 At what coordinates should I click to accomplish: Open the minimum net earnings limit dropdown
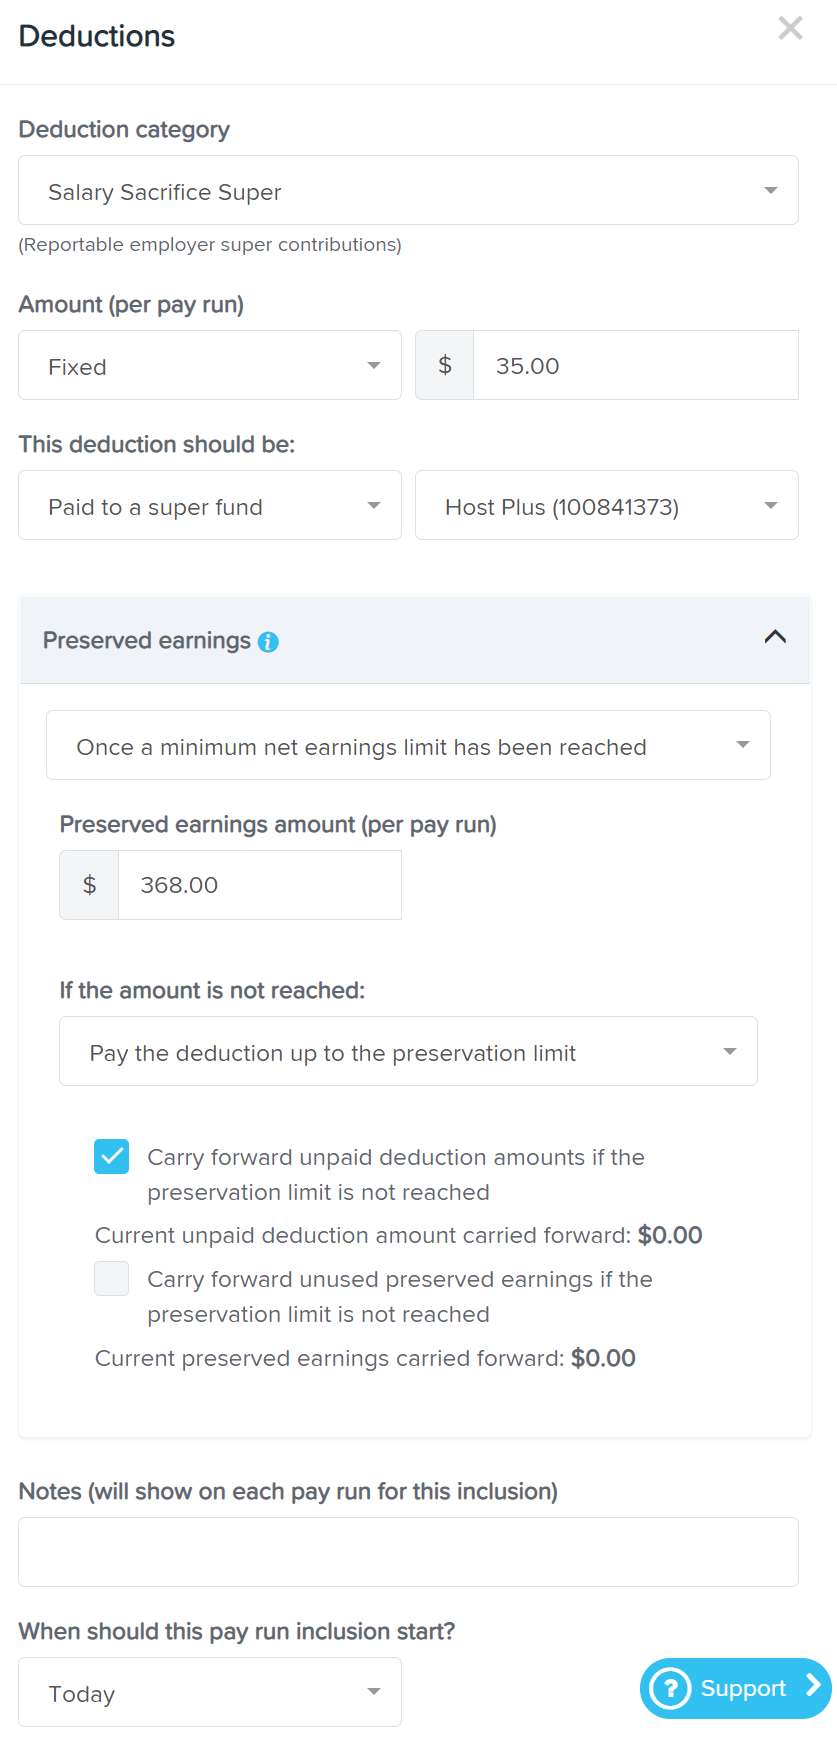click(408, 745)
